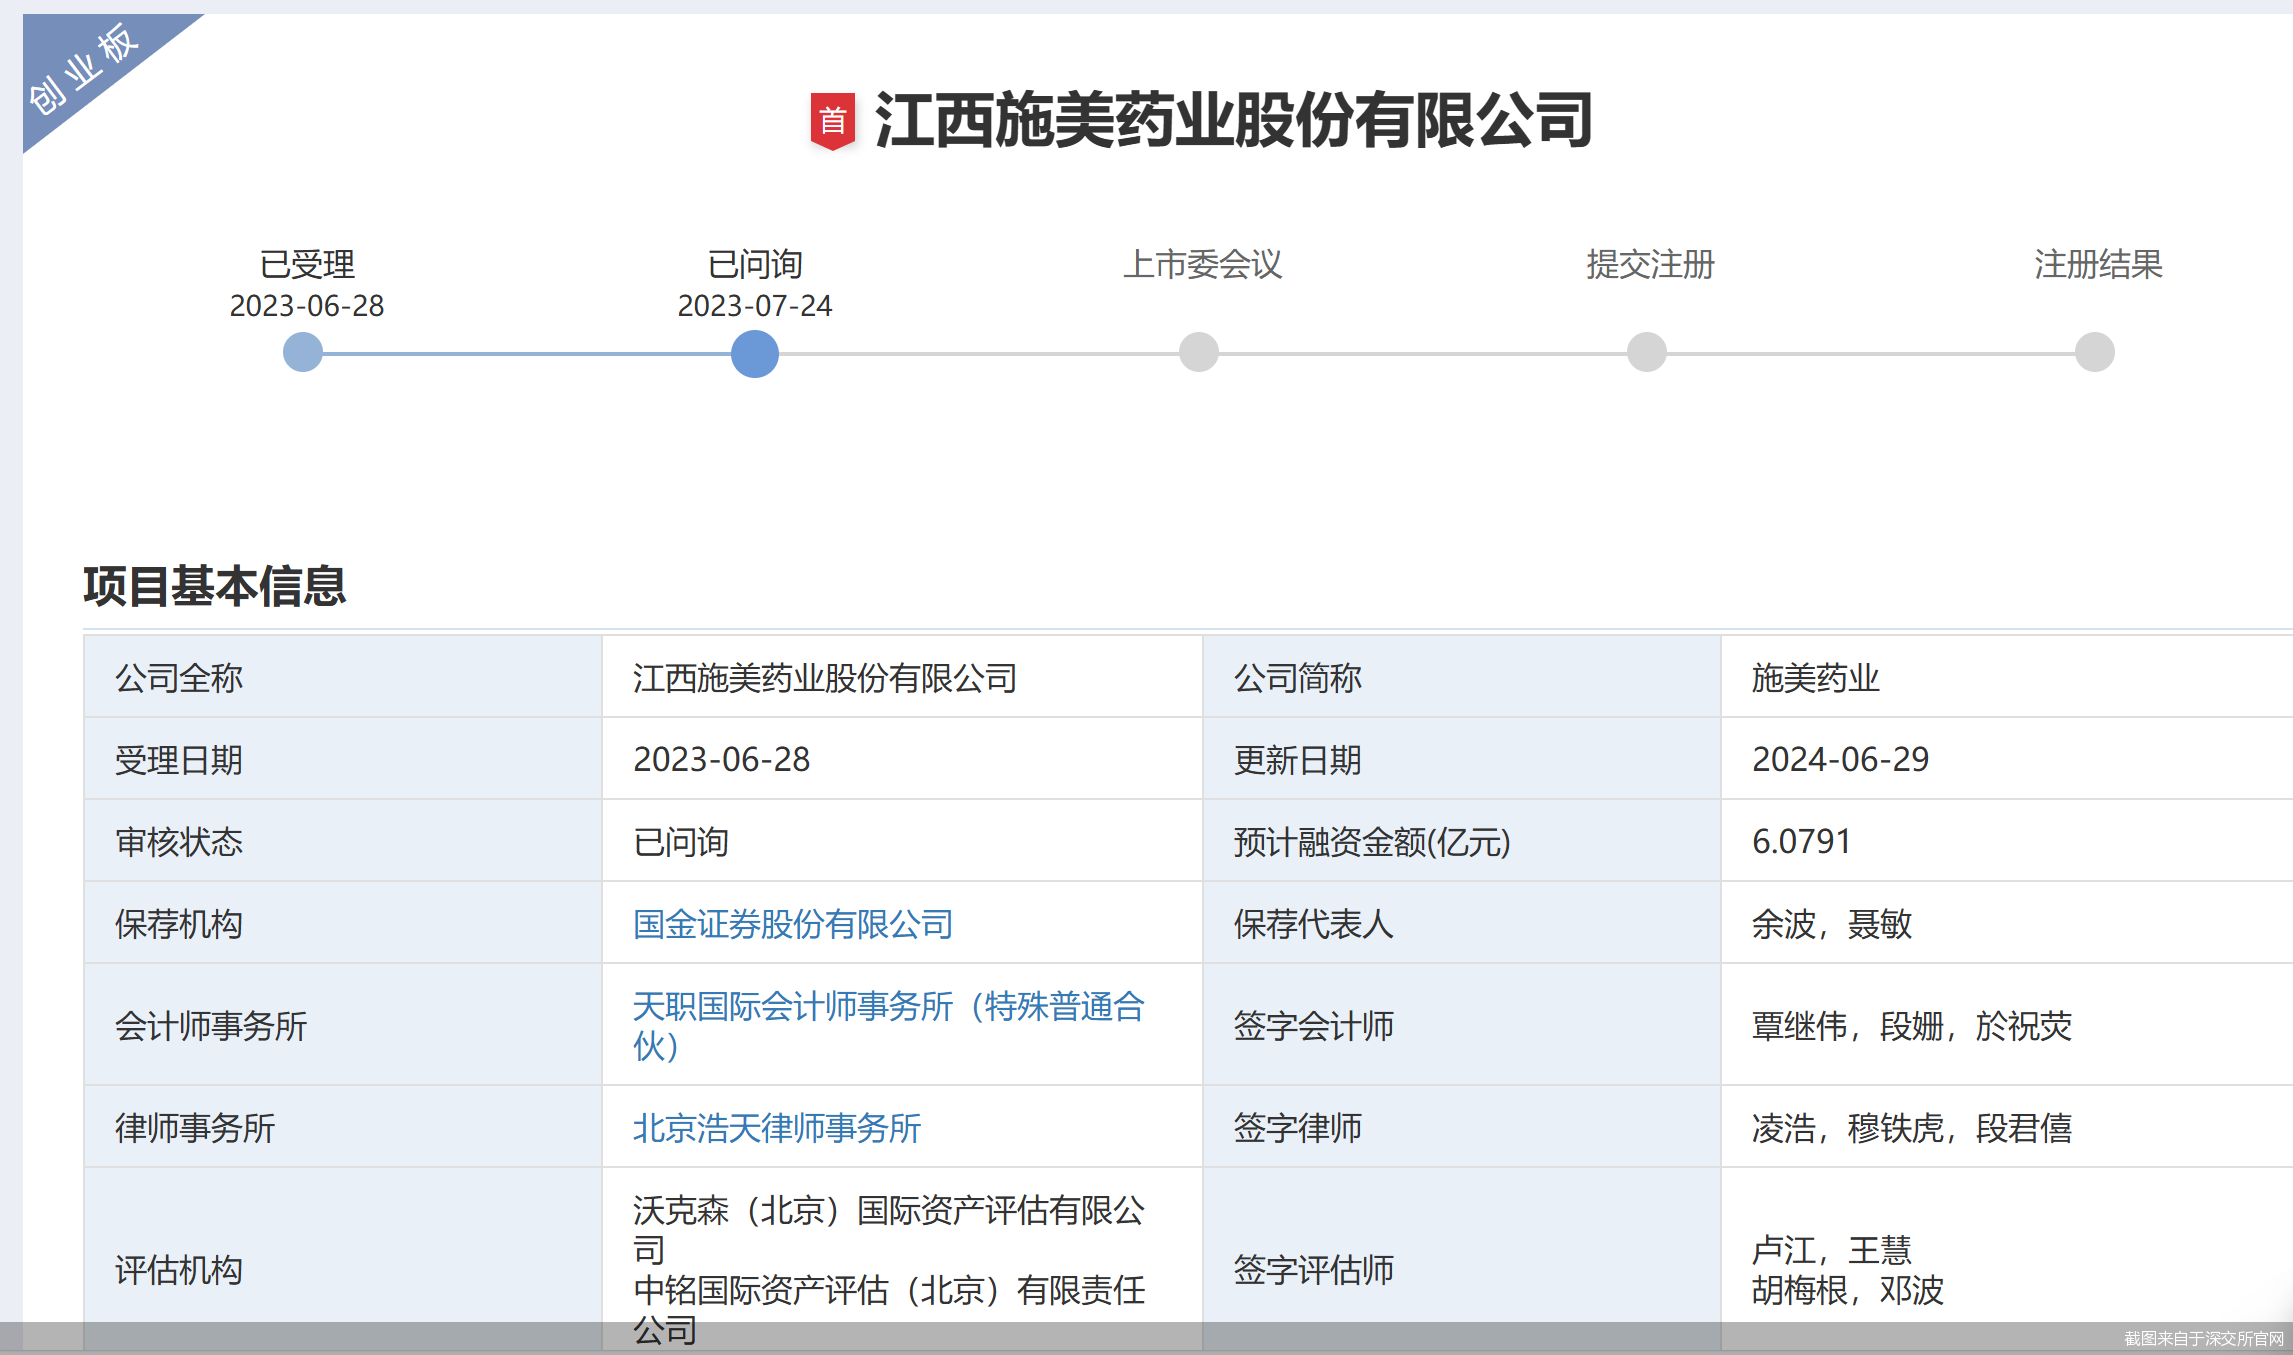Screen dimensions: 2293x1355
Task: Click the 注册结果 stage label
Action: (2098, 264)
